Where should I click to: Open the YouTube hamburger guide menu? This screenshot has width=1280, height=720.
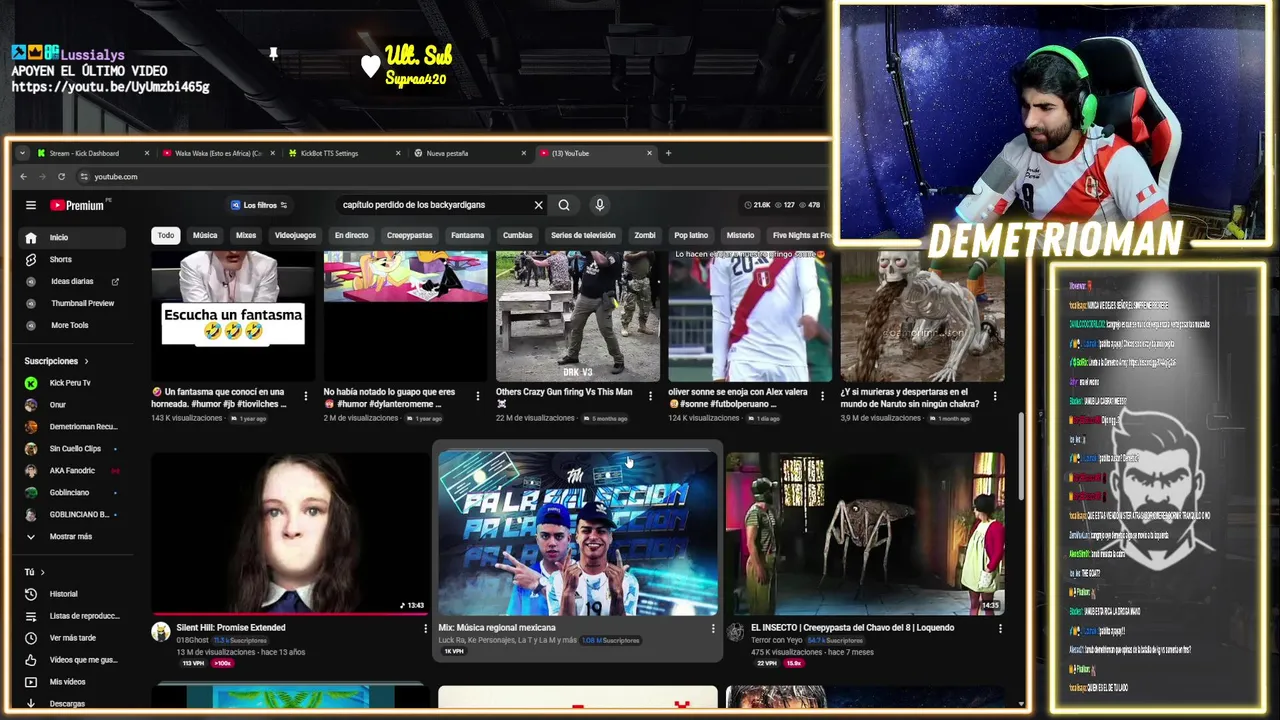31,205
